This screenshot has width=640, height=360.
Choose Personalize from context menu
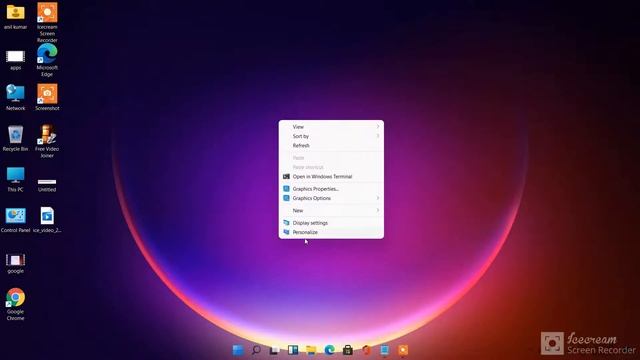pyautogui.click(x=331, y=232)
